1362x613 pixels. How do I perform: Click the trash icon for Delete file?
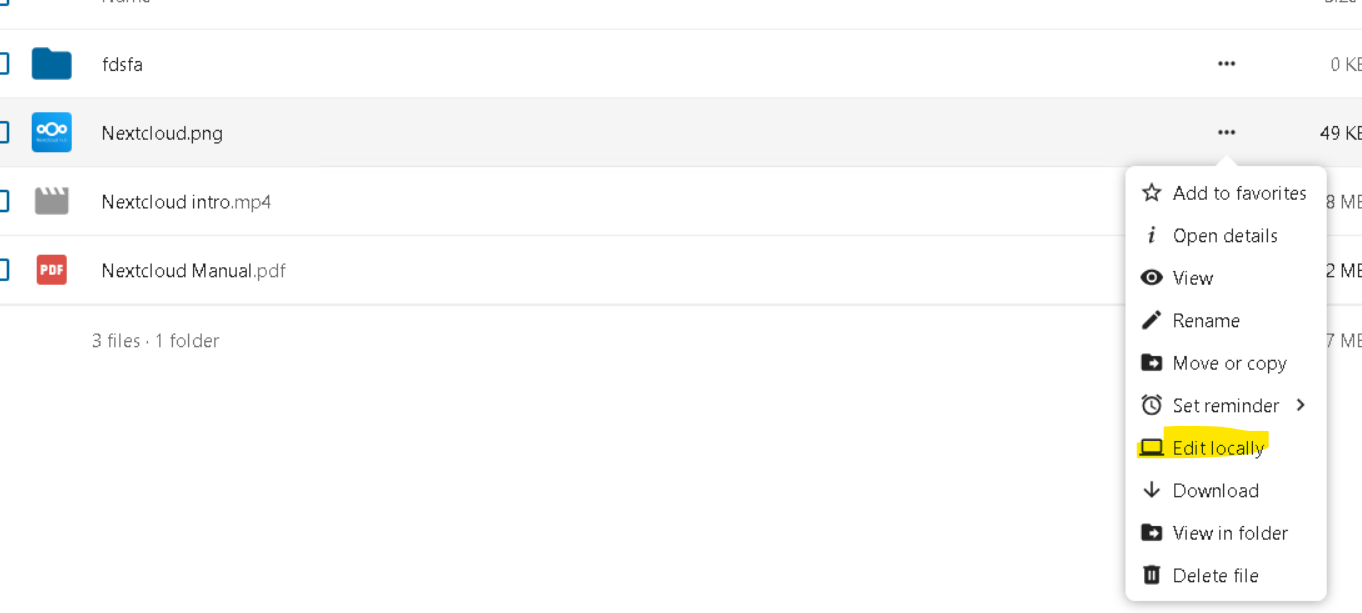(x=1152, y=575)
